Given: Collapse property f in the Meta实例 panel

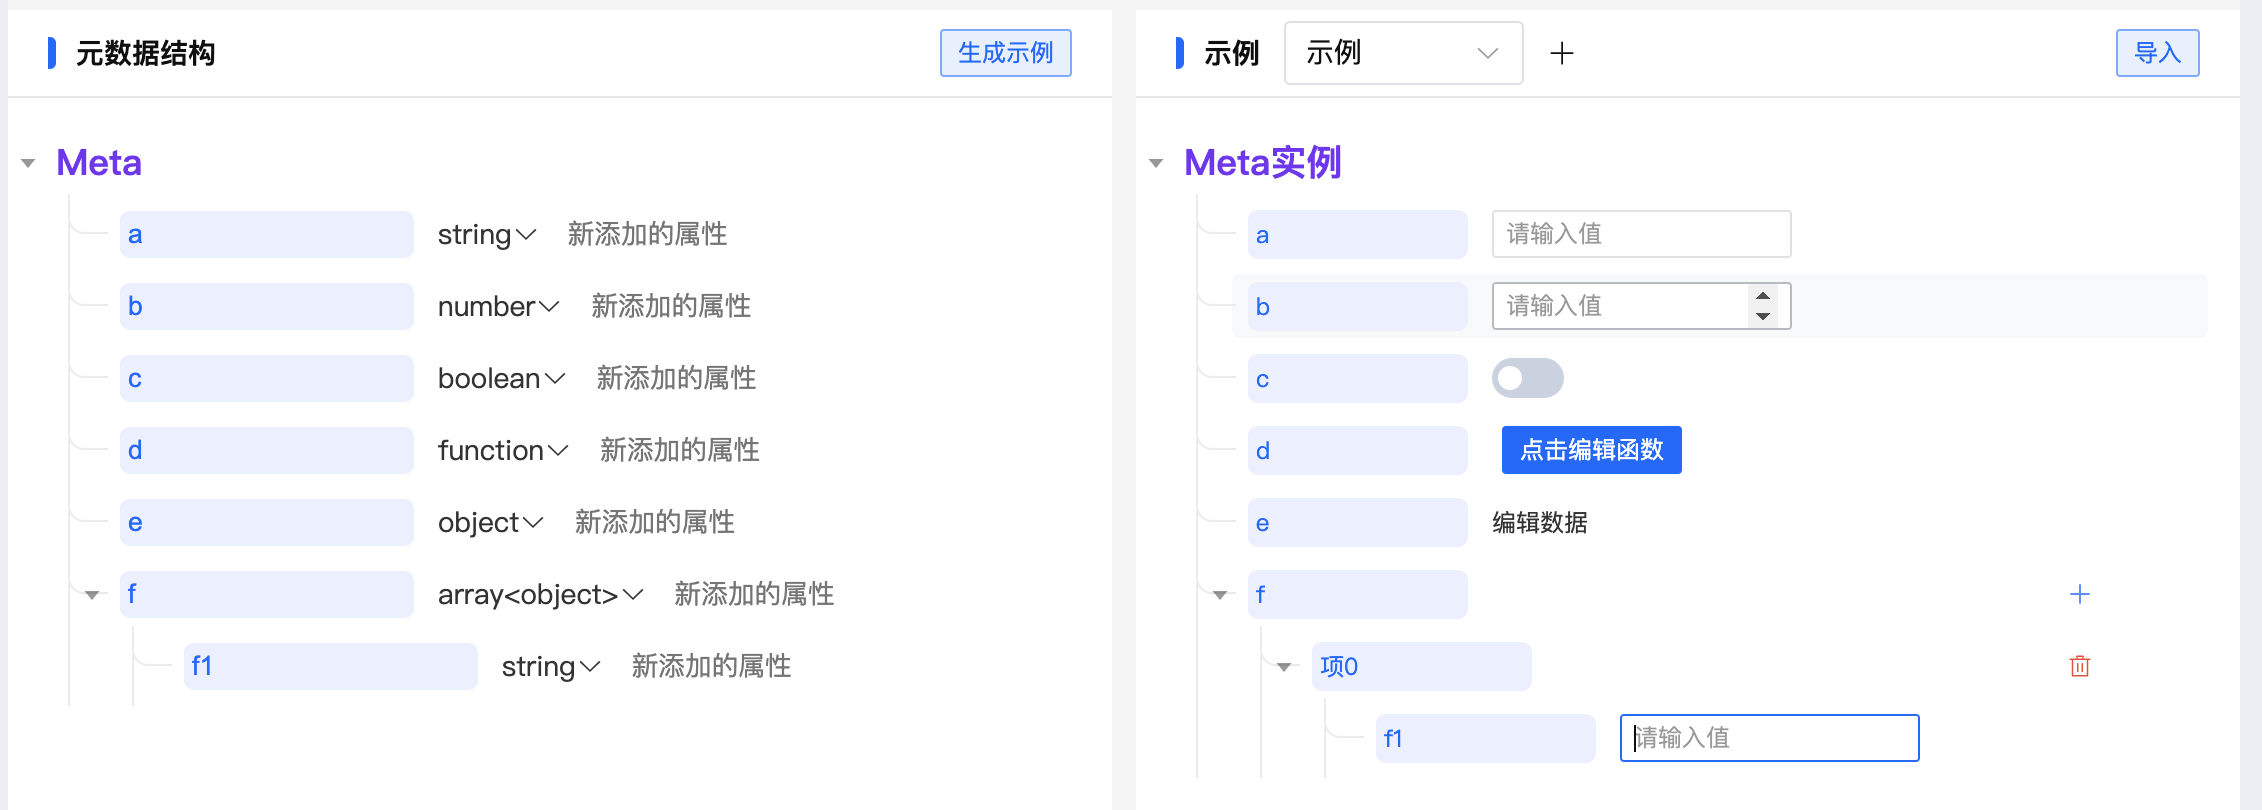Looking at the screenshot, I should click(1220, 595).
